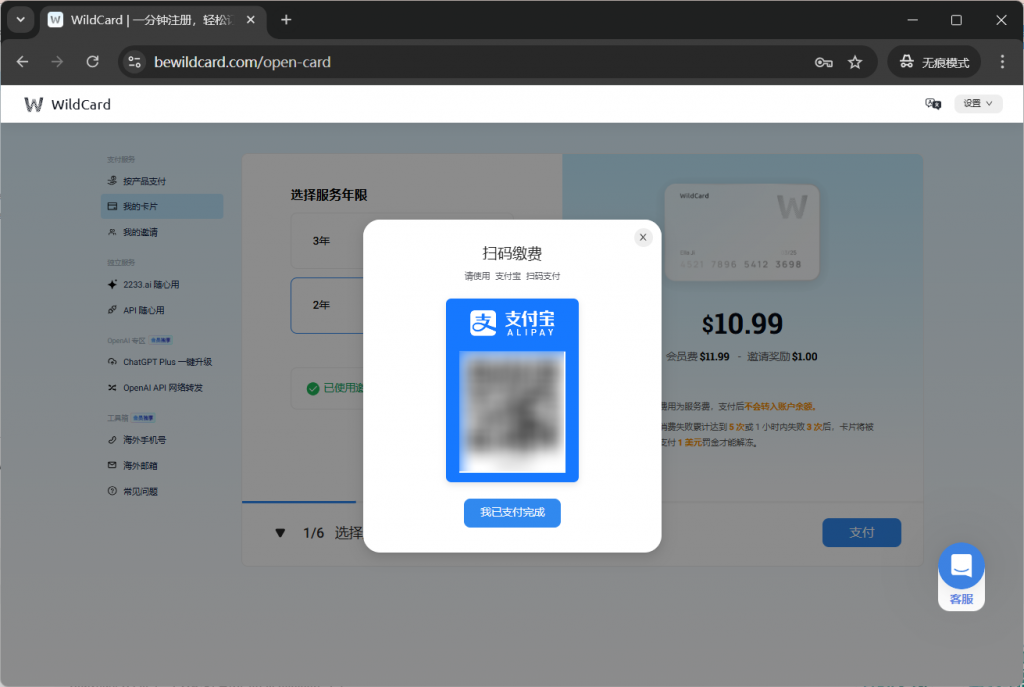
Task: Click the question icon beside 常见问题
Action: (112, 491)
